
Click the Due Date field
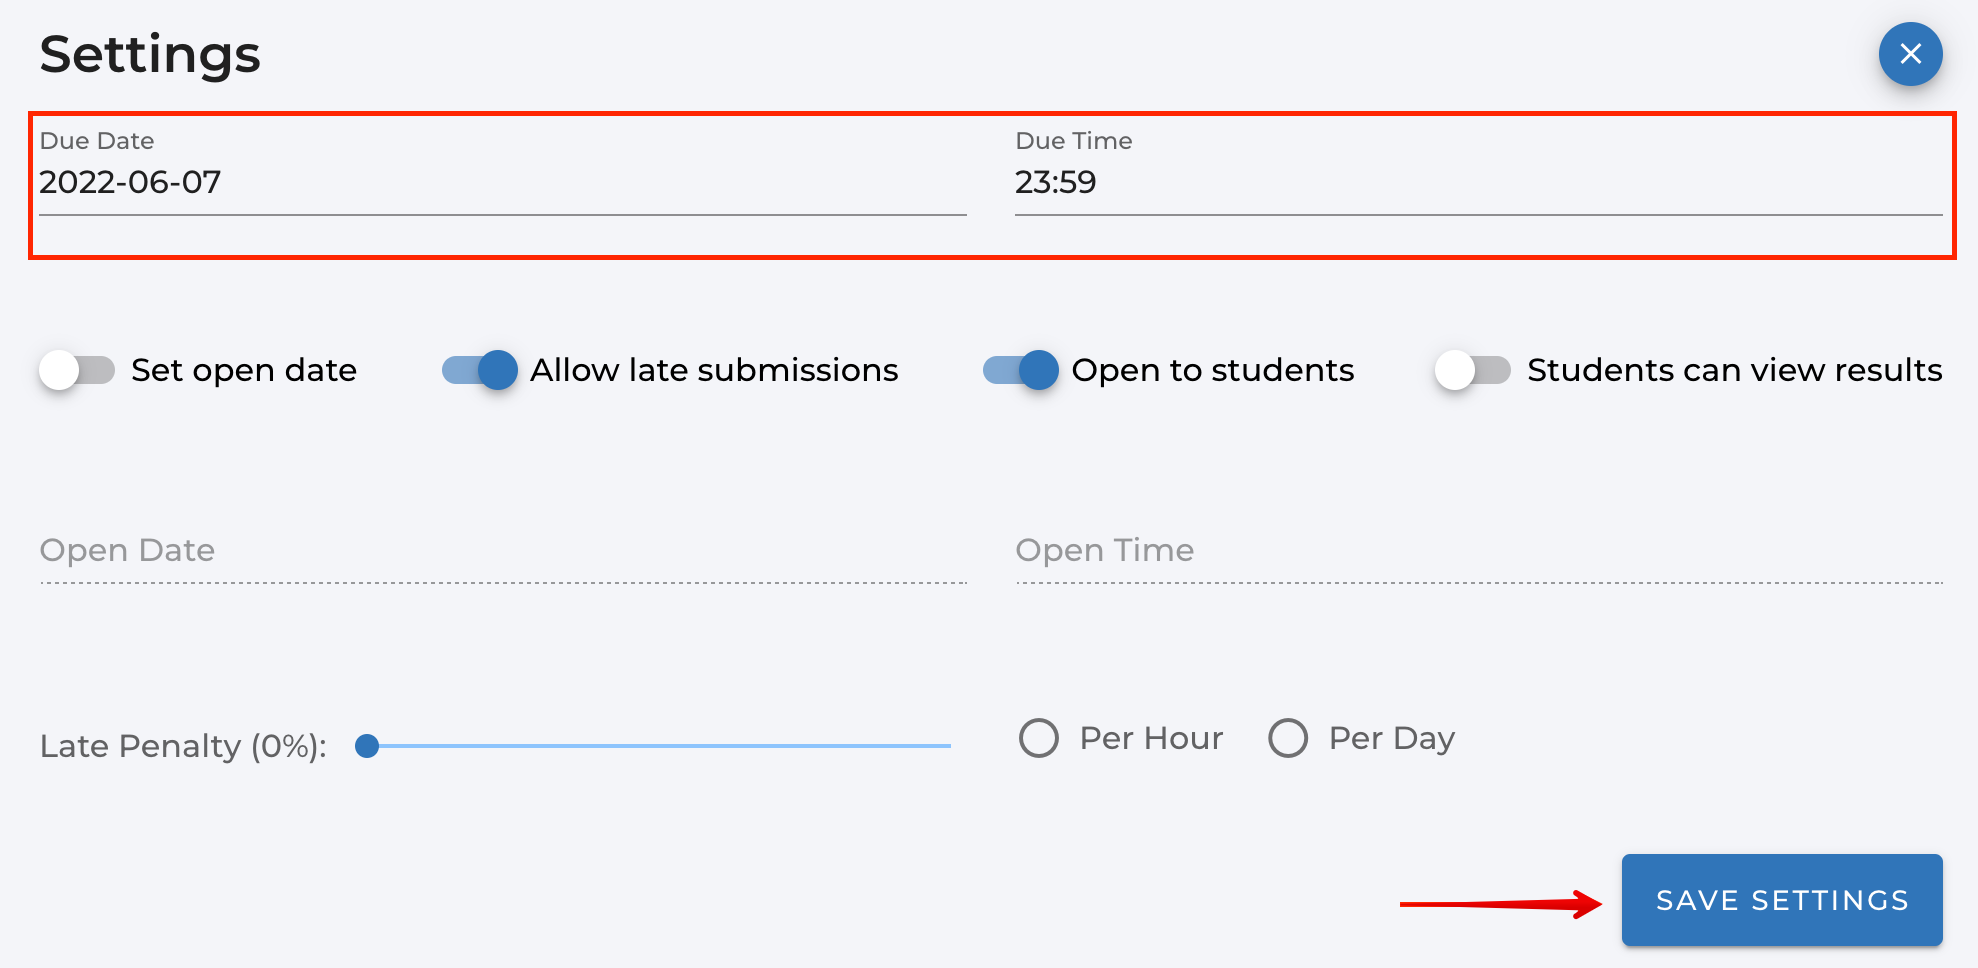pyautogui.click(x=502, y=182)
